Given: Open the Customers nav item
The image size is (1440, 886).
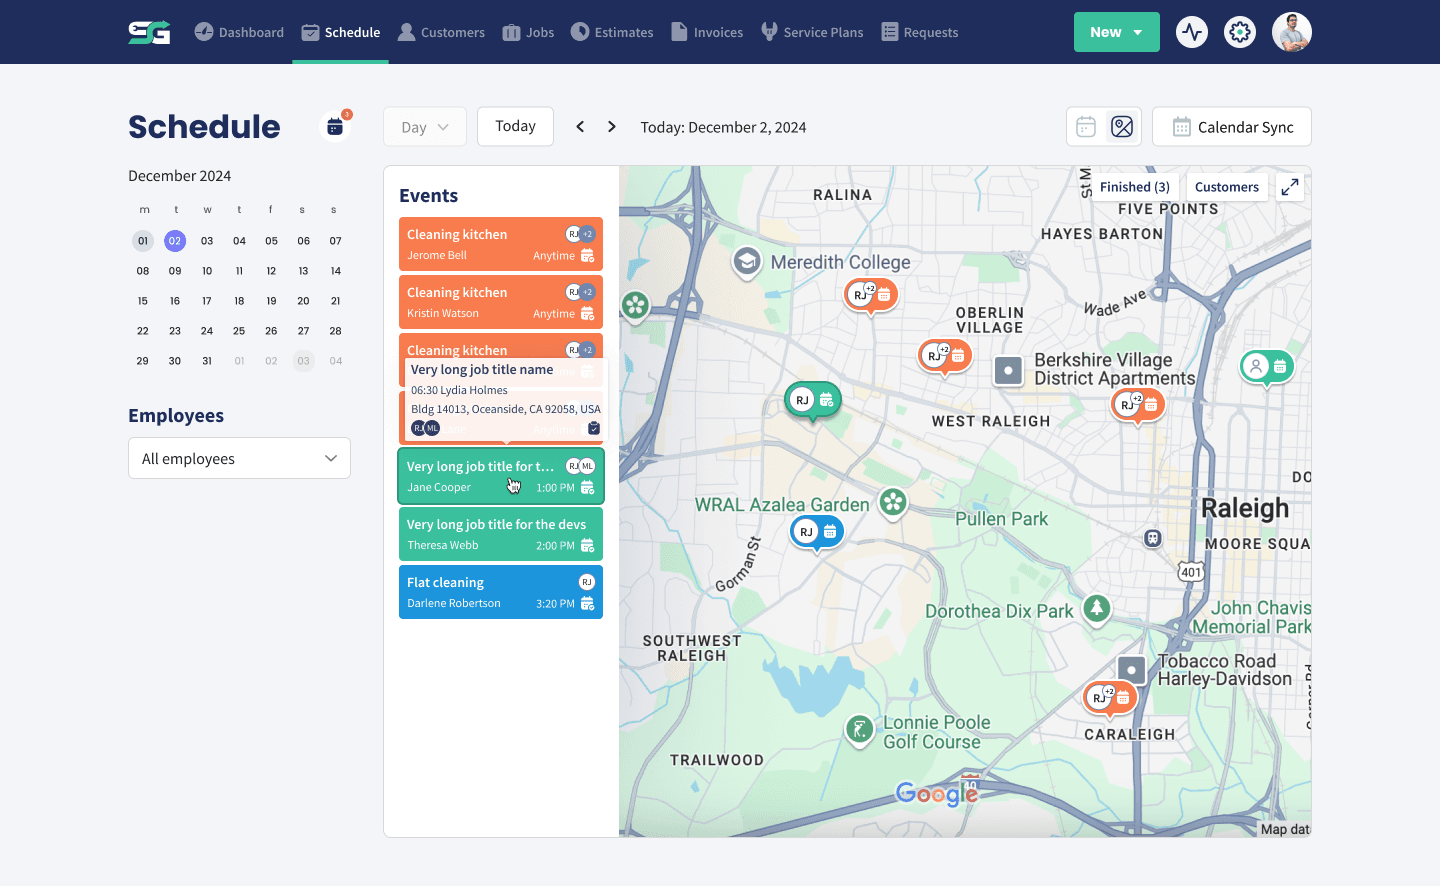Looking at the screenshot, I should click(x=441, y=32).
